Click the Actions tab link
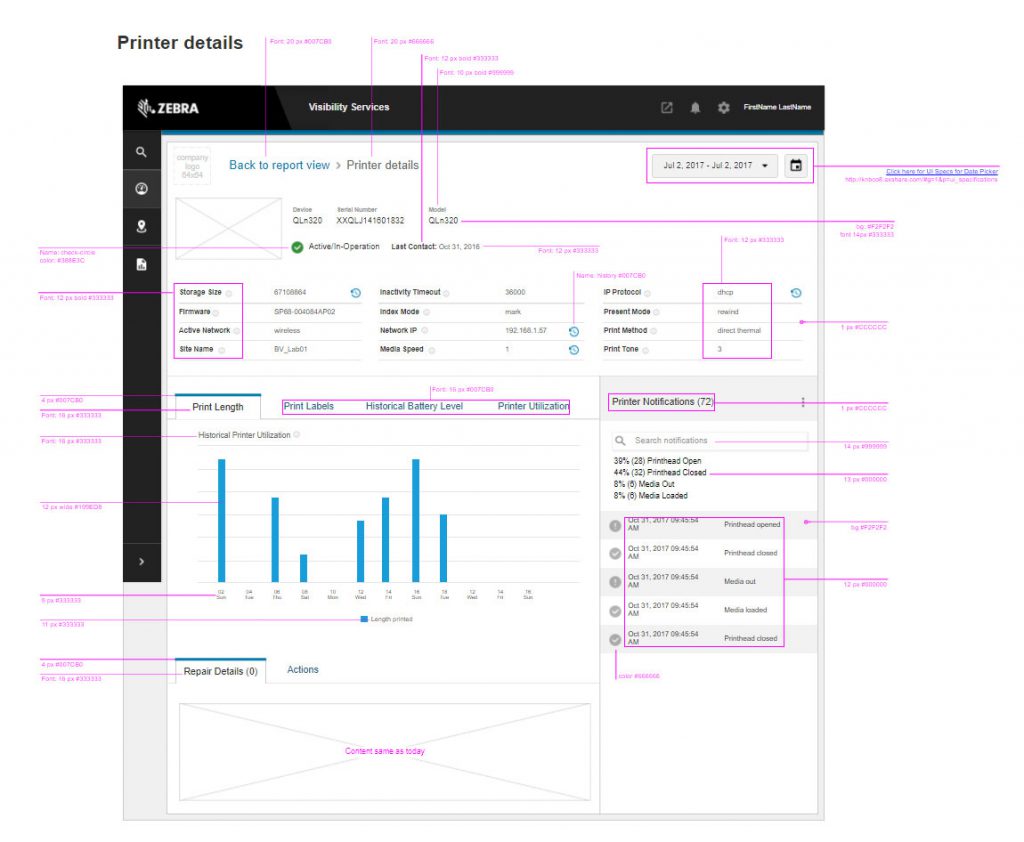Screen dimensions: 1024x842 pyautogui.click(x=302, y=669)
